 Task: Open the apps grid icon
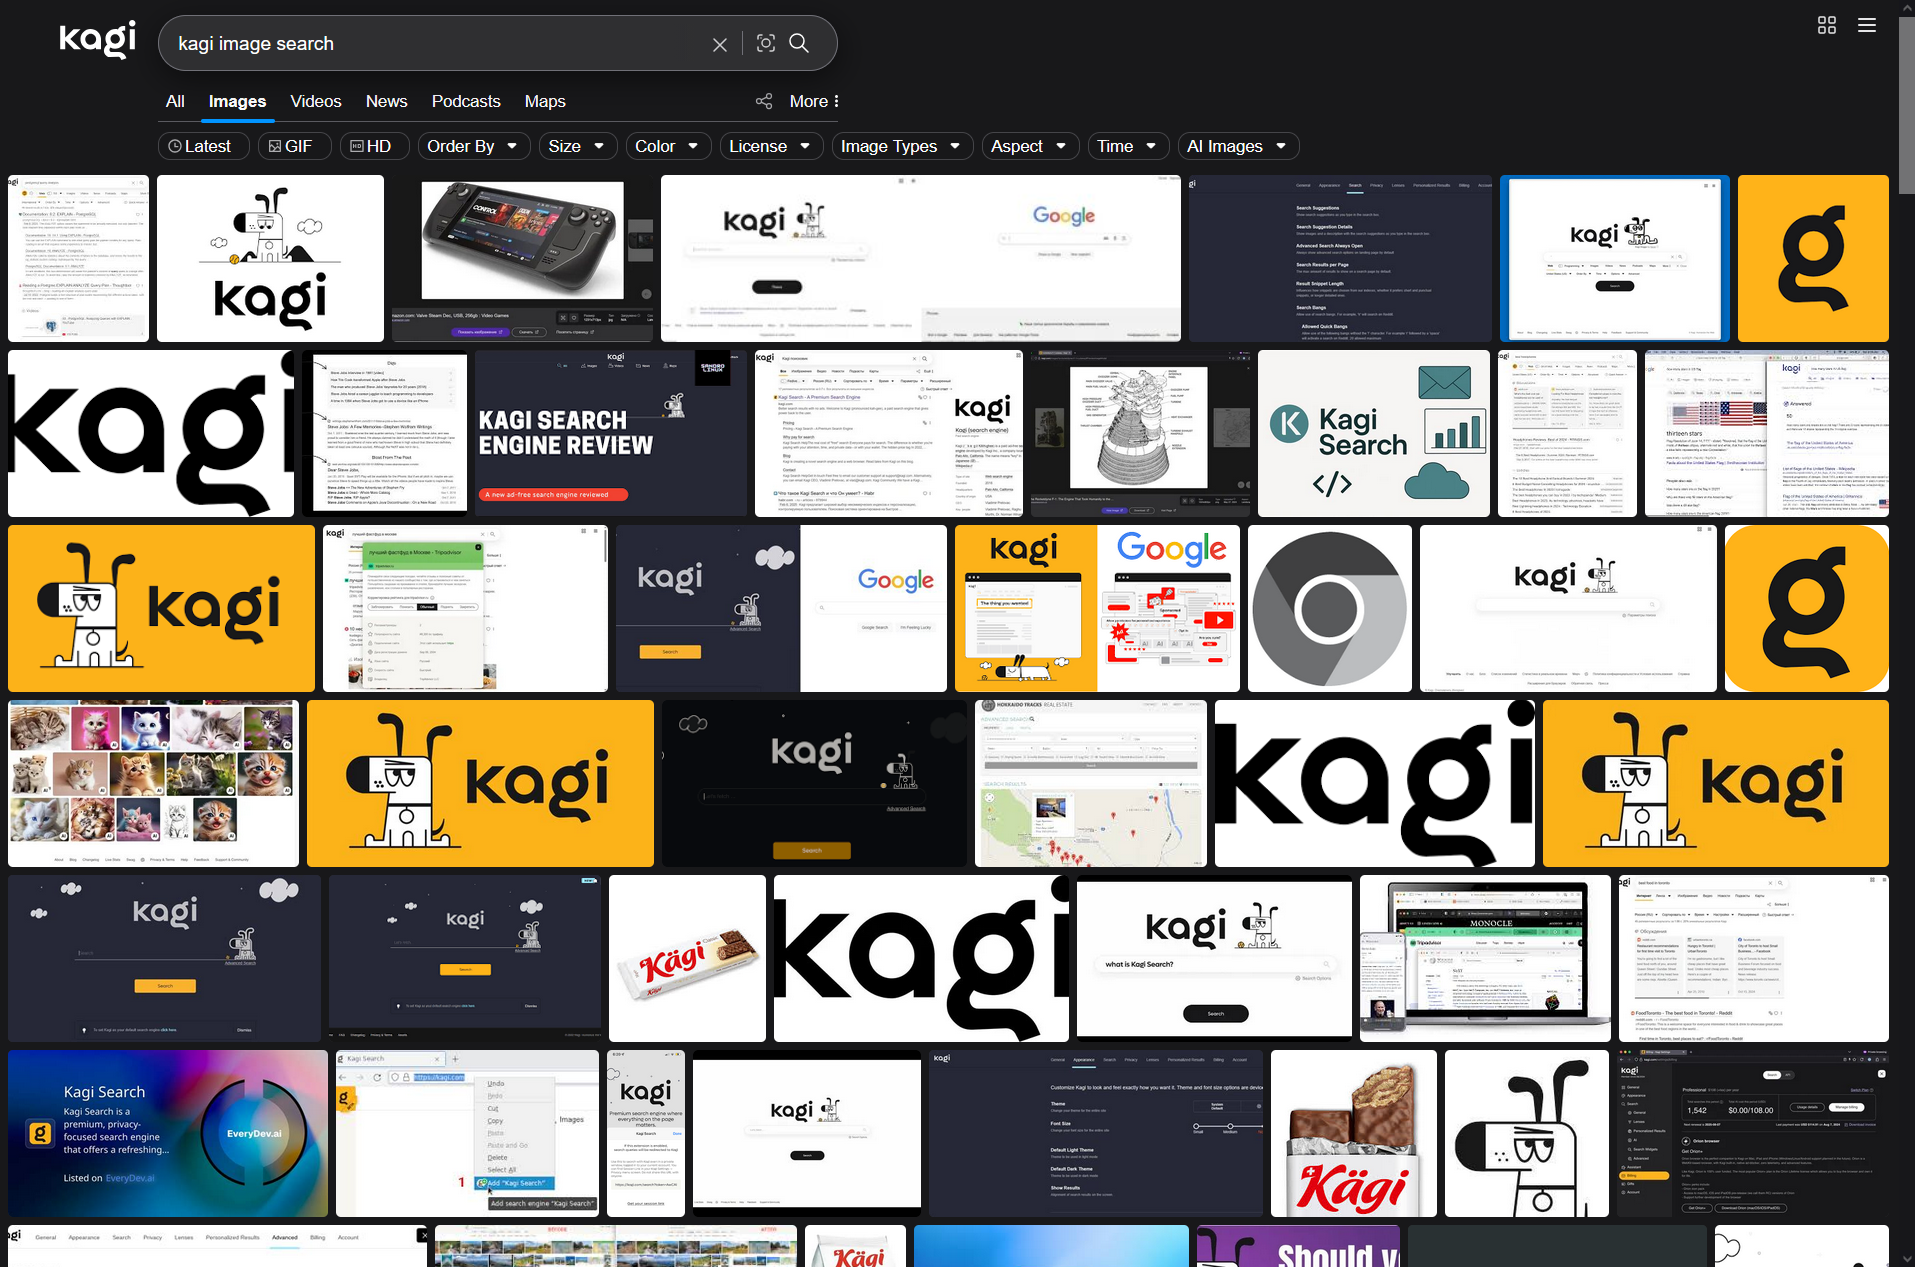1826,25
